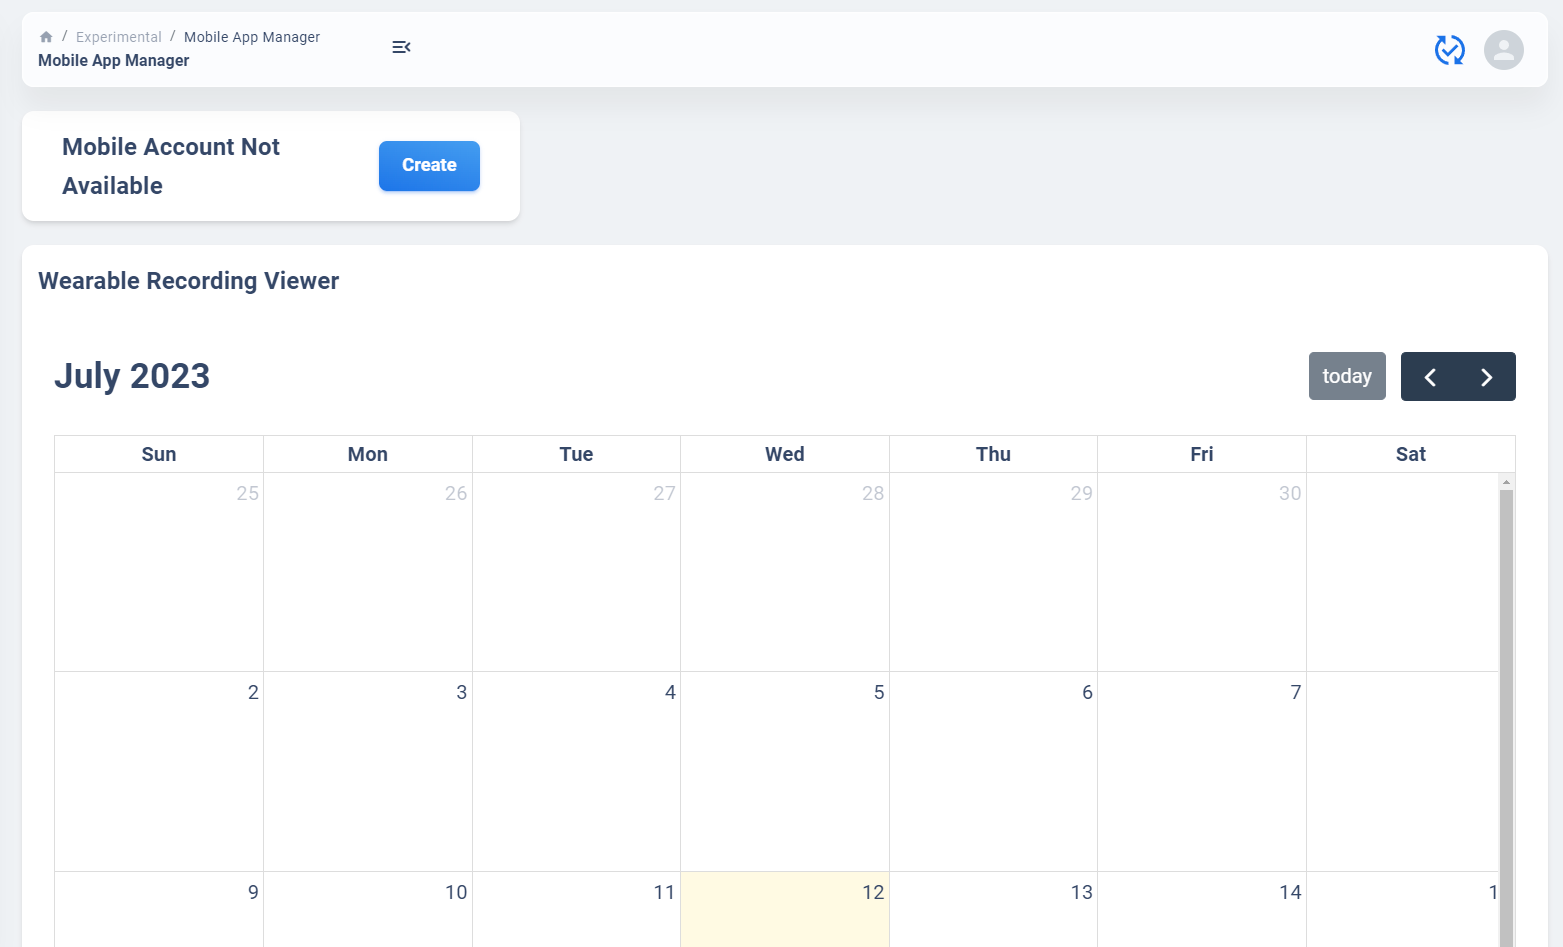This screenshot has height=947, width=1563.
Task: Advance to next month with right chevron
Action: 1486,377
